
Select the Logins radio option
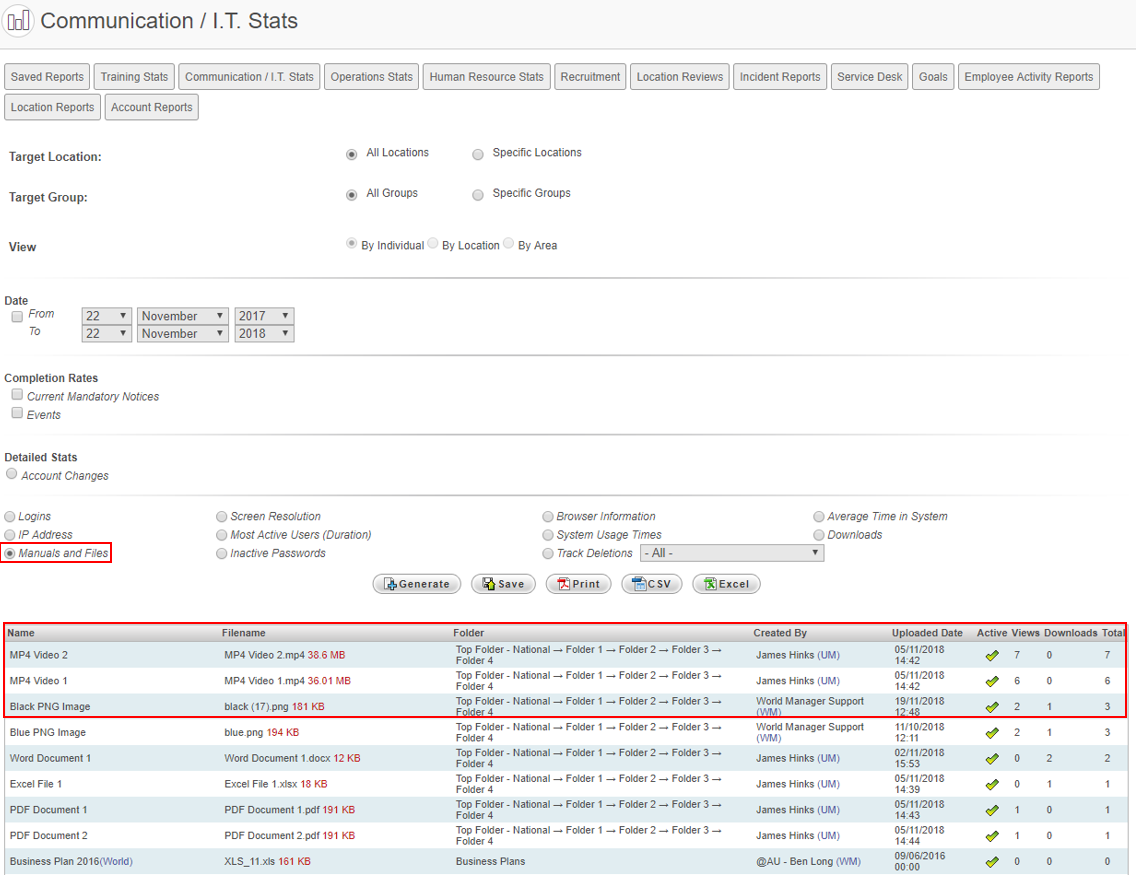click(x=11, y=517)
